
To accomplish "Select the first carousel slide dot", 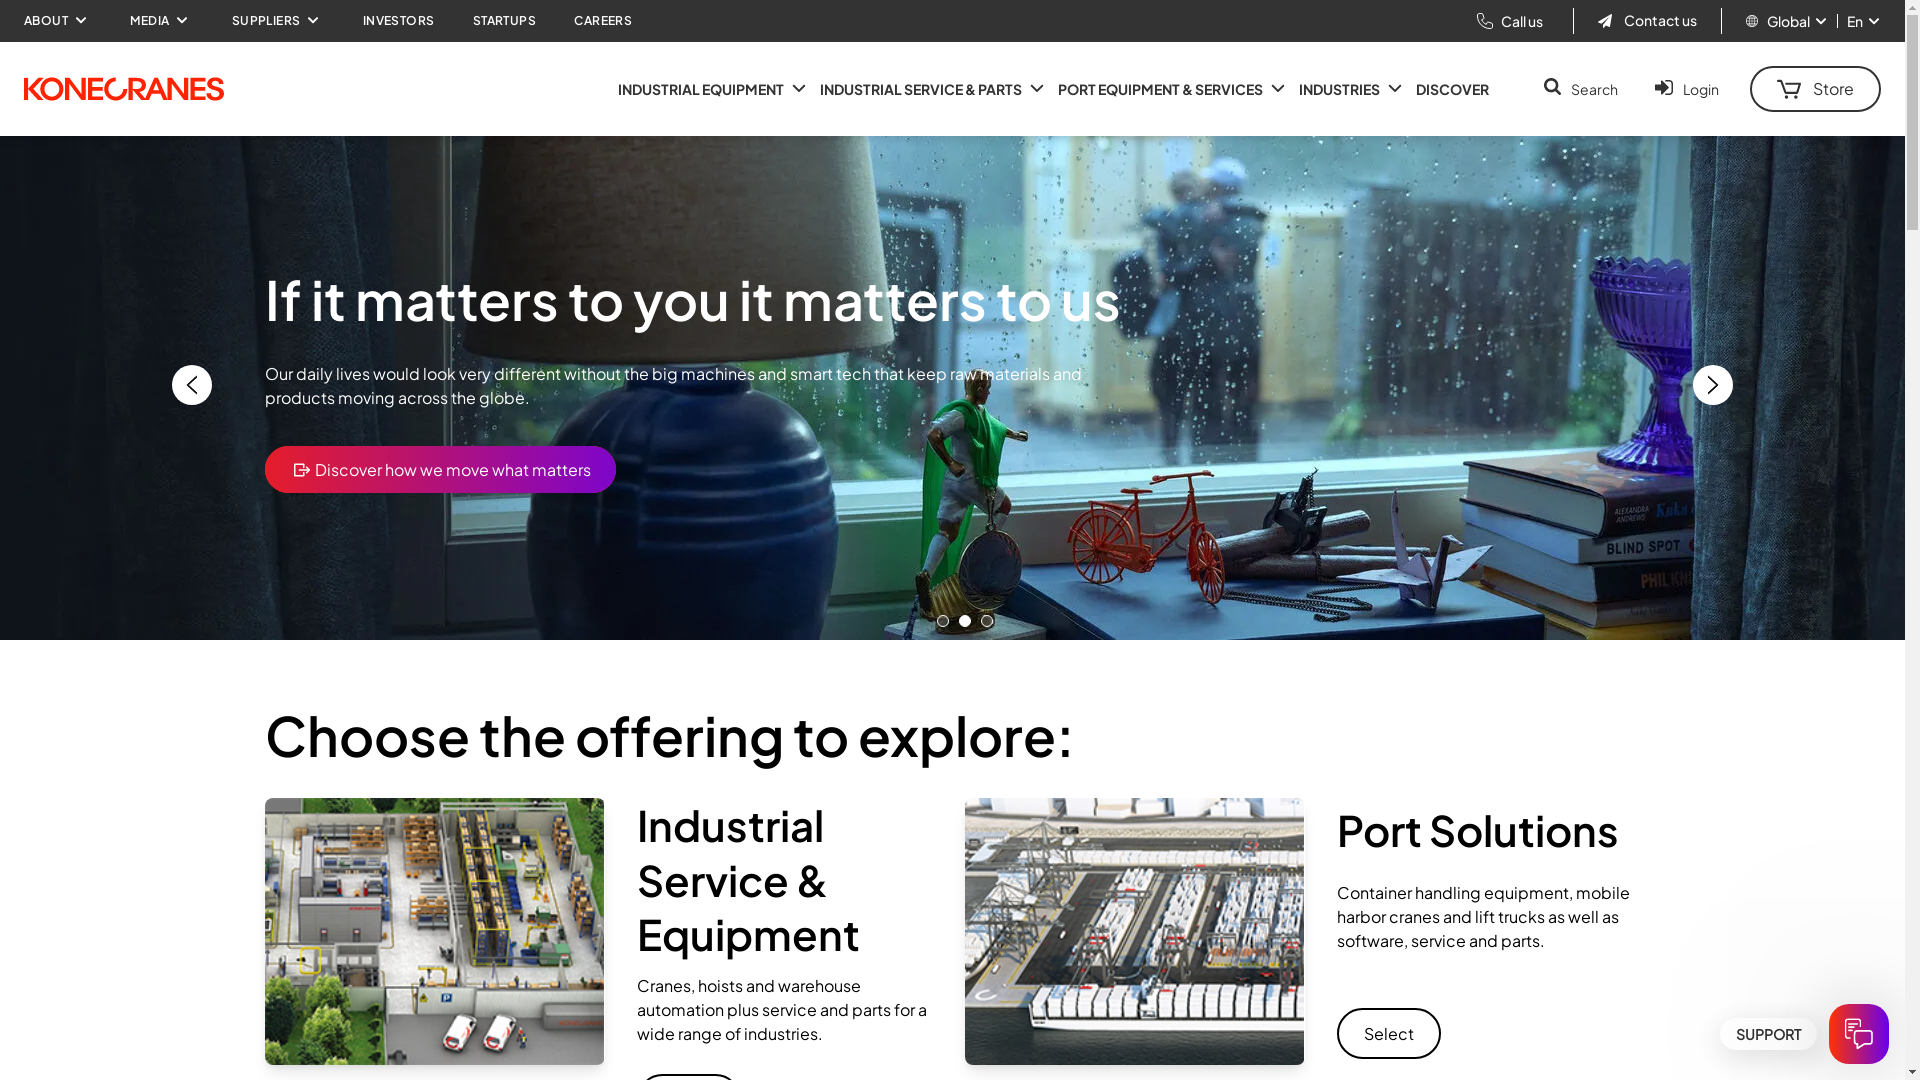I will (943, 621).
